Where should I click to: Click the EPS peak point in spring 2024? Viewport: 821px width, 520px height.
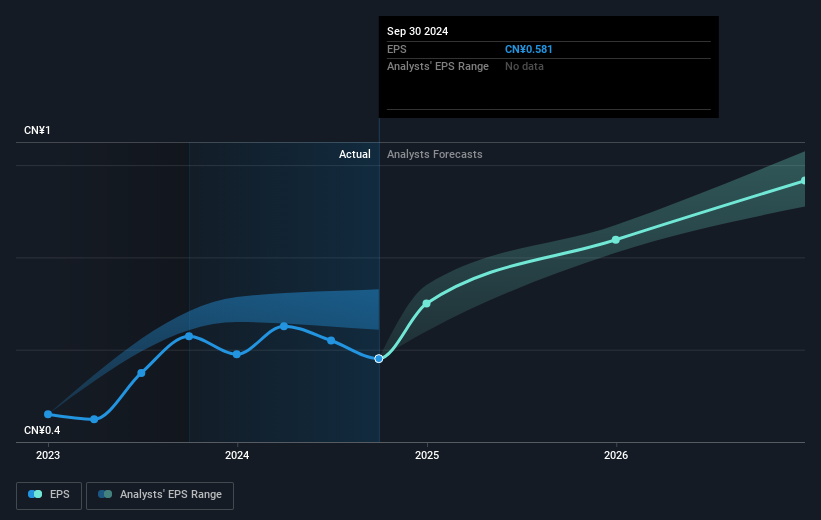(x=284, y=326)
